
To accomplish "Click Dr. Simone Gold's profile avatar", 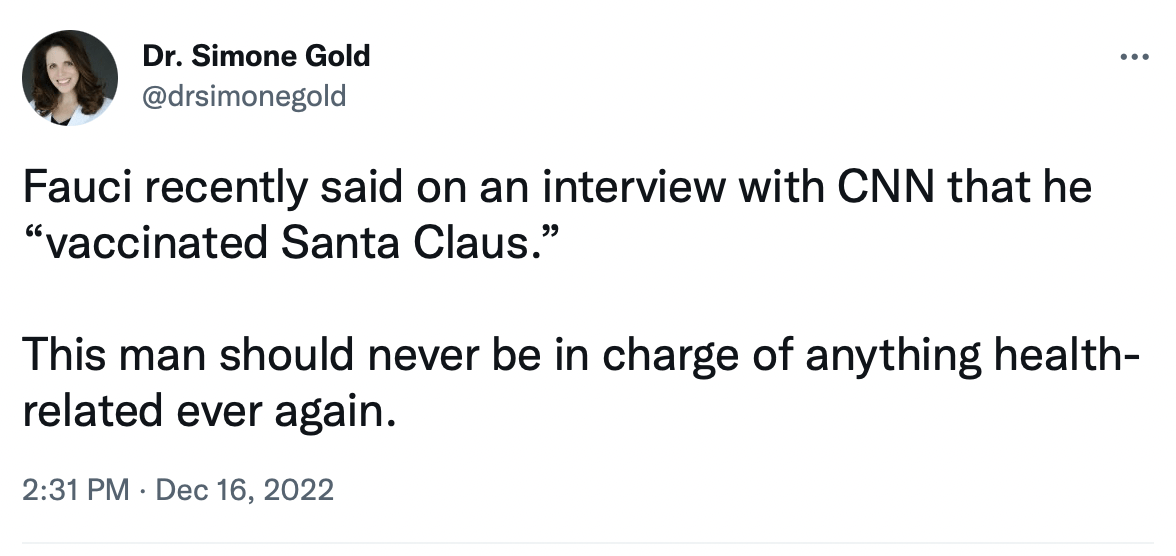I will tap(70, 77).
